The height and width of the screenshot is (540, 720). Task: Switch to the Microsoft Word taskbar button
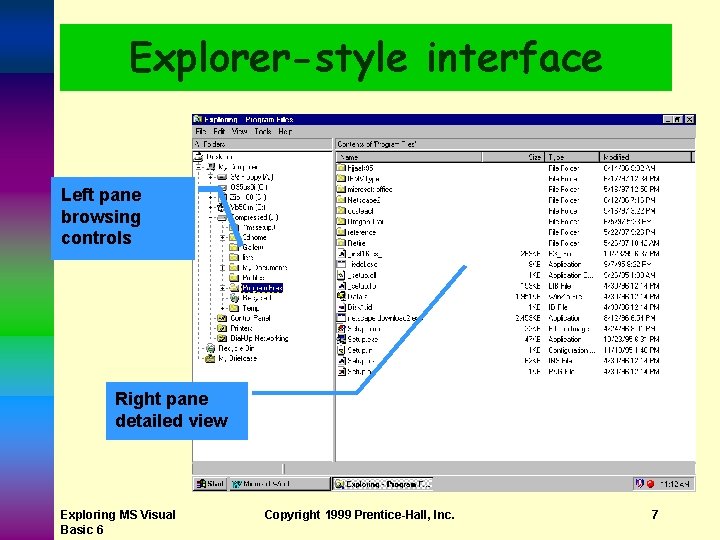tap(279, 484)
